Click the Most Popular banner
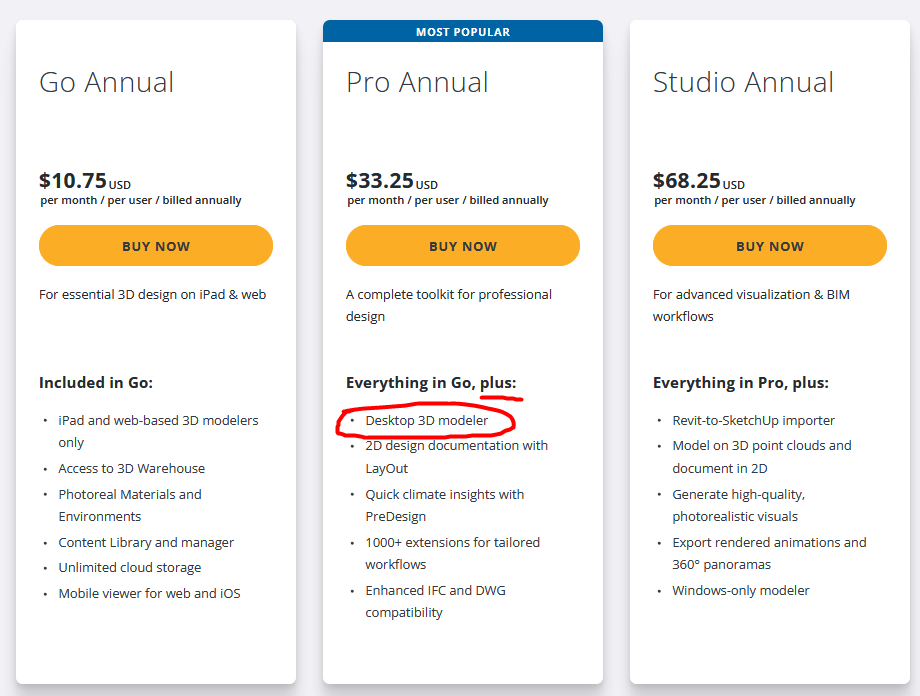 click(x=463, y=32)
